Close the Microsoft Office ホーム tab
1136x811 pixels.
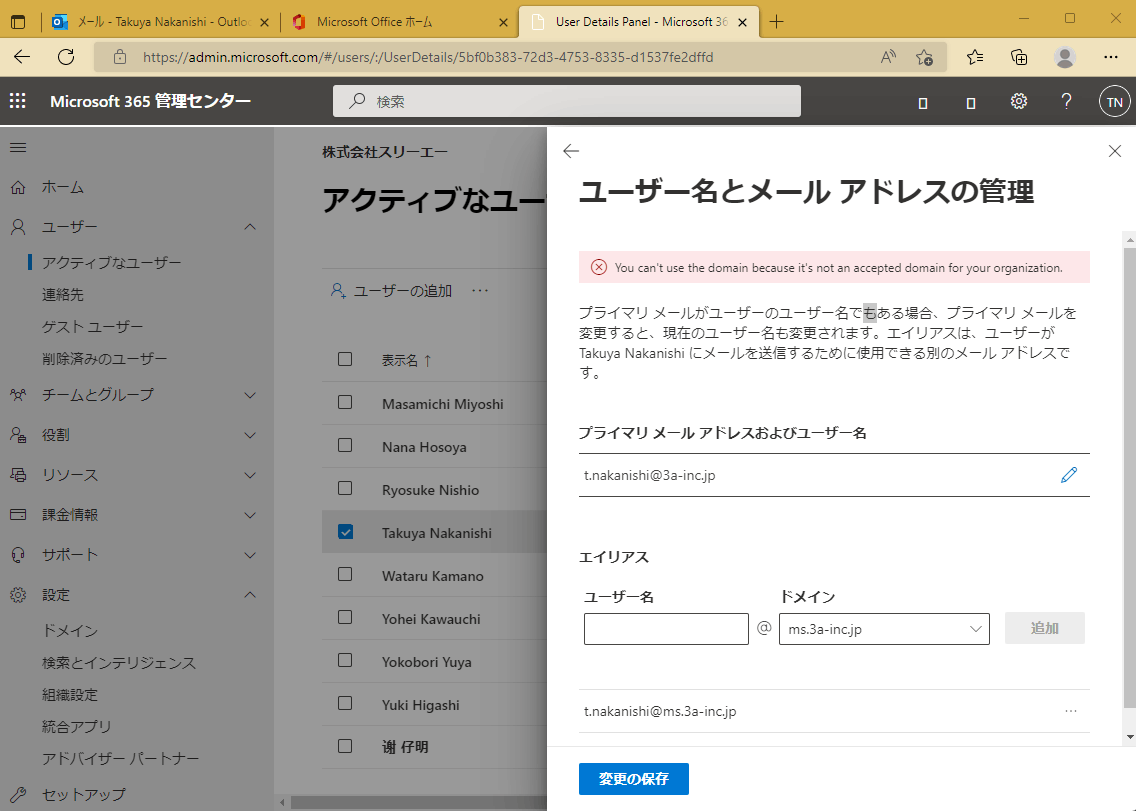tap(504, 22)
